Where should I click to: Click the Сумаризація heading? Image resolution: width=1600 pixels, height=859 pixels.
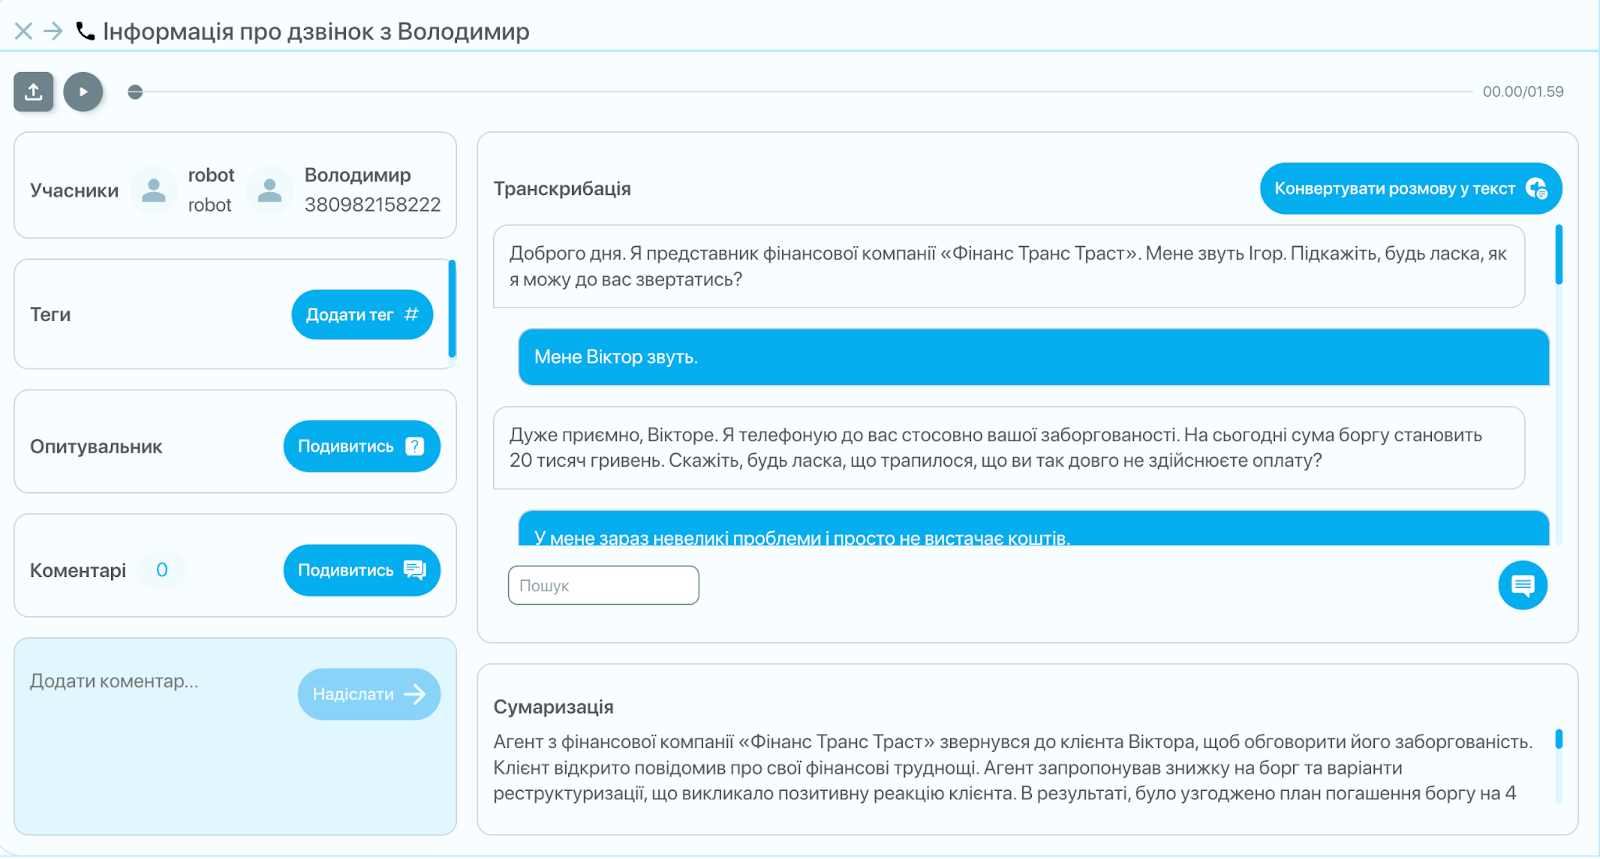[553, 707]
